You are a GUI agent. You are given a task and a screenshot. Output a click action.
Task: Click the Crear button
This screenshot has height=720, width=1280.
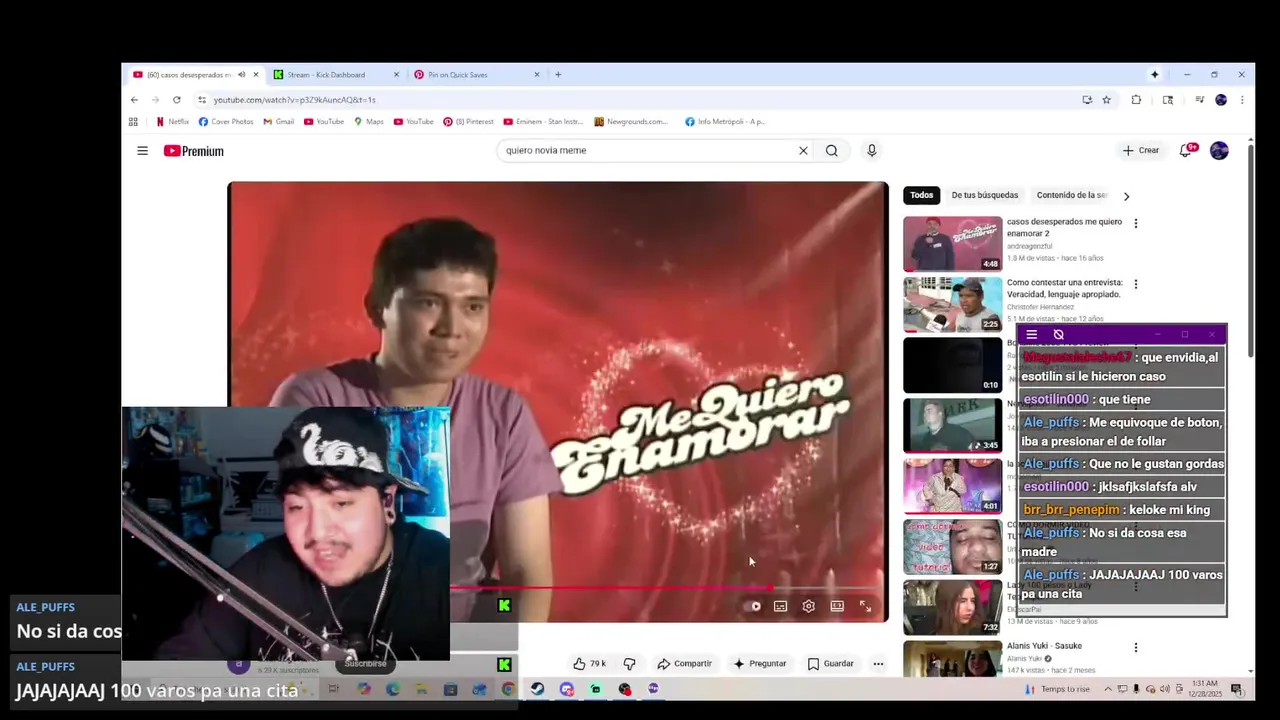tap(1141, 151)
